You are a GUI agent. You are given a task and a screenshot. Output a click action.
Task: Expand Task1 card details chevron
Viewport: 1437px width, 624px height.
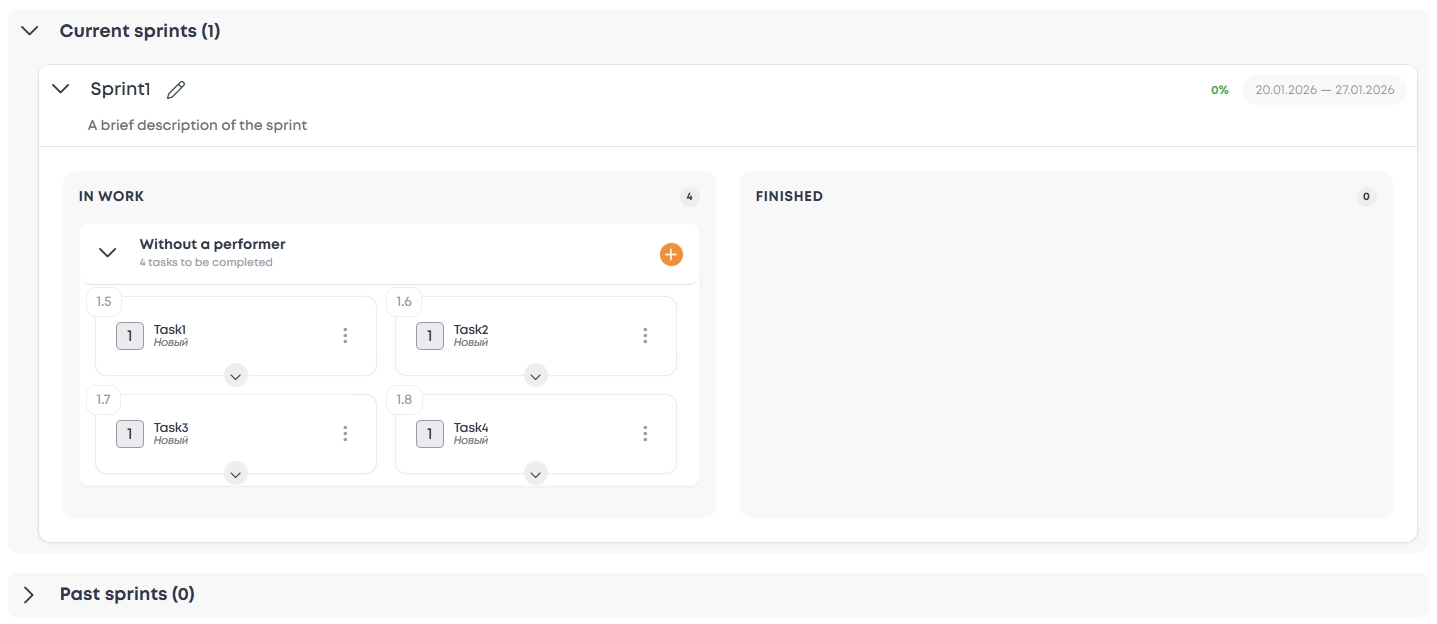(236, 376)
